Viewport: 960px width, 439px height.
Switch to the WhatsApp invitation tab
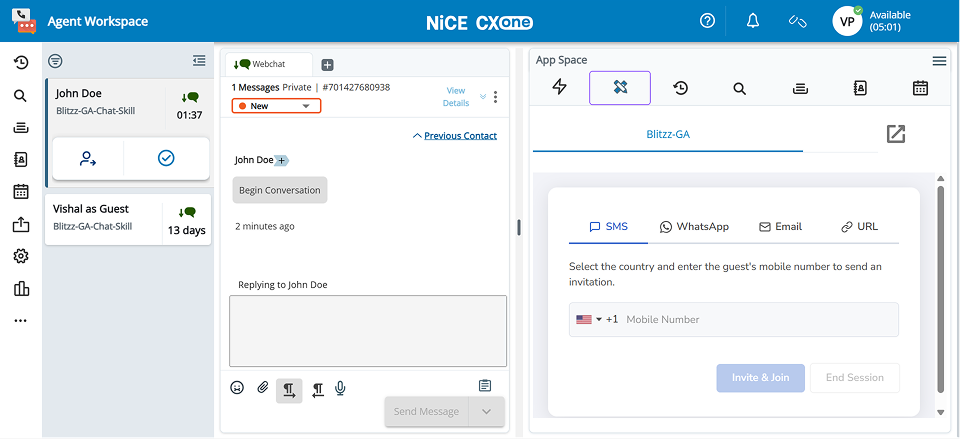(694, 227)
